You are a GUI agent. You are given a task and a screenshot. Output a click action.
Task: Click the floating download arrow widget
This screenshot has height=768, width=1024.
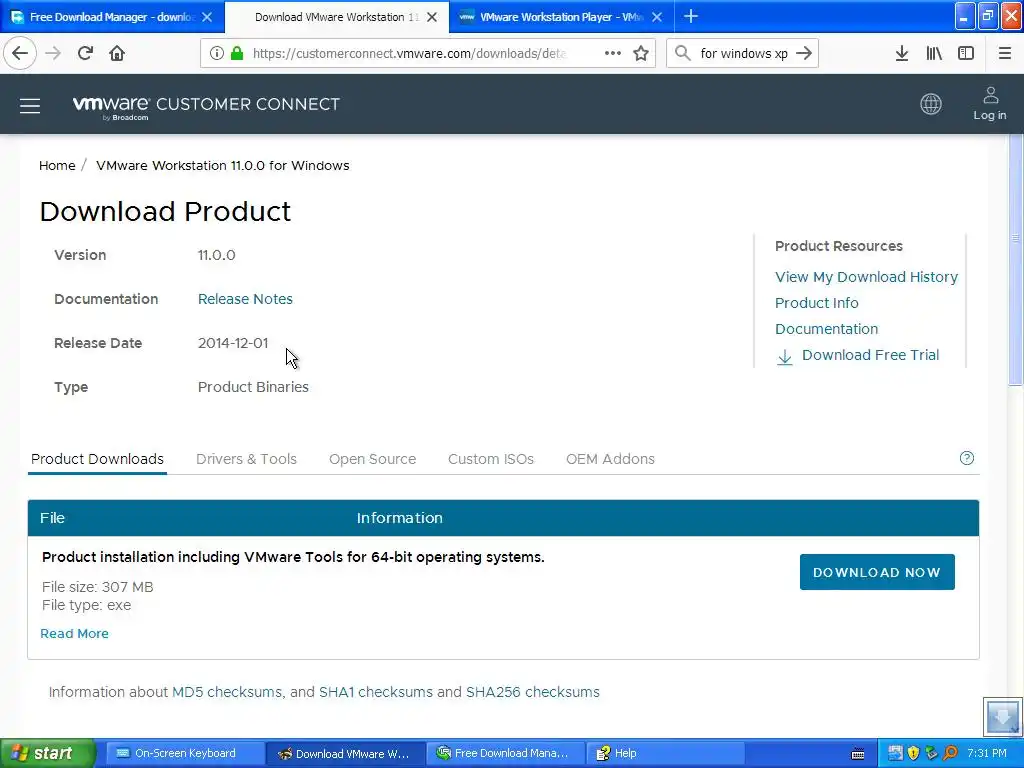[1002, 716]
